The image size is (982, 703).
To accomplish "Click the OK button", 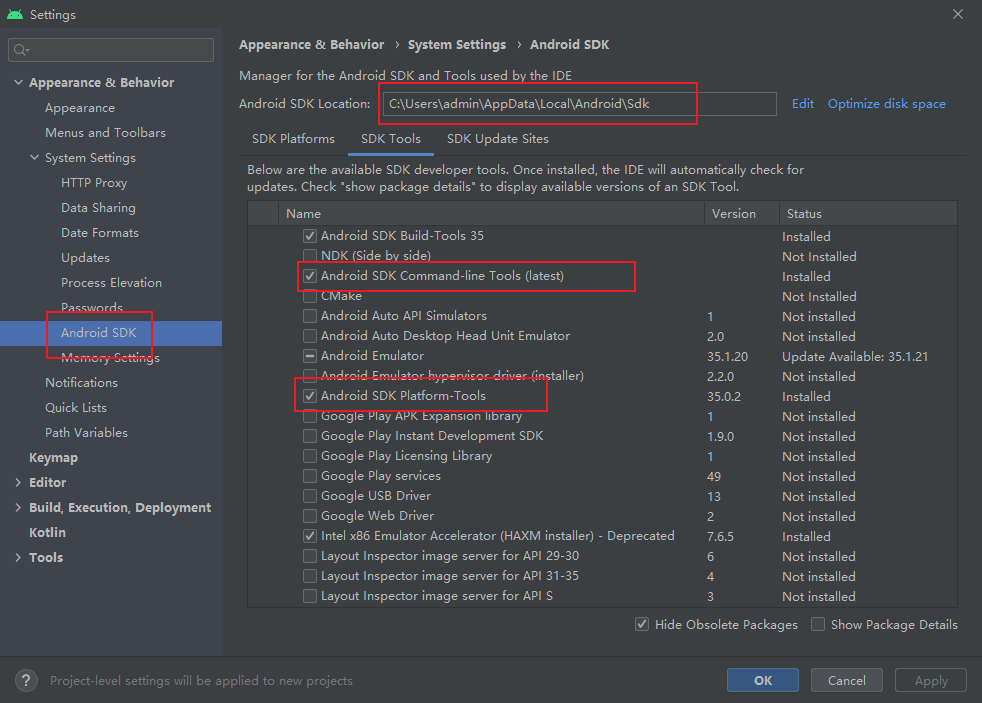I will (763, 680).
